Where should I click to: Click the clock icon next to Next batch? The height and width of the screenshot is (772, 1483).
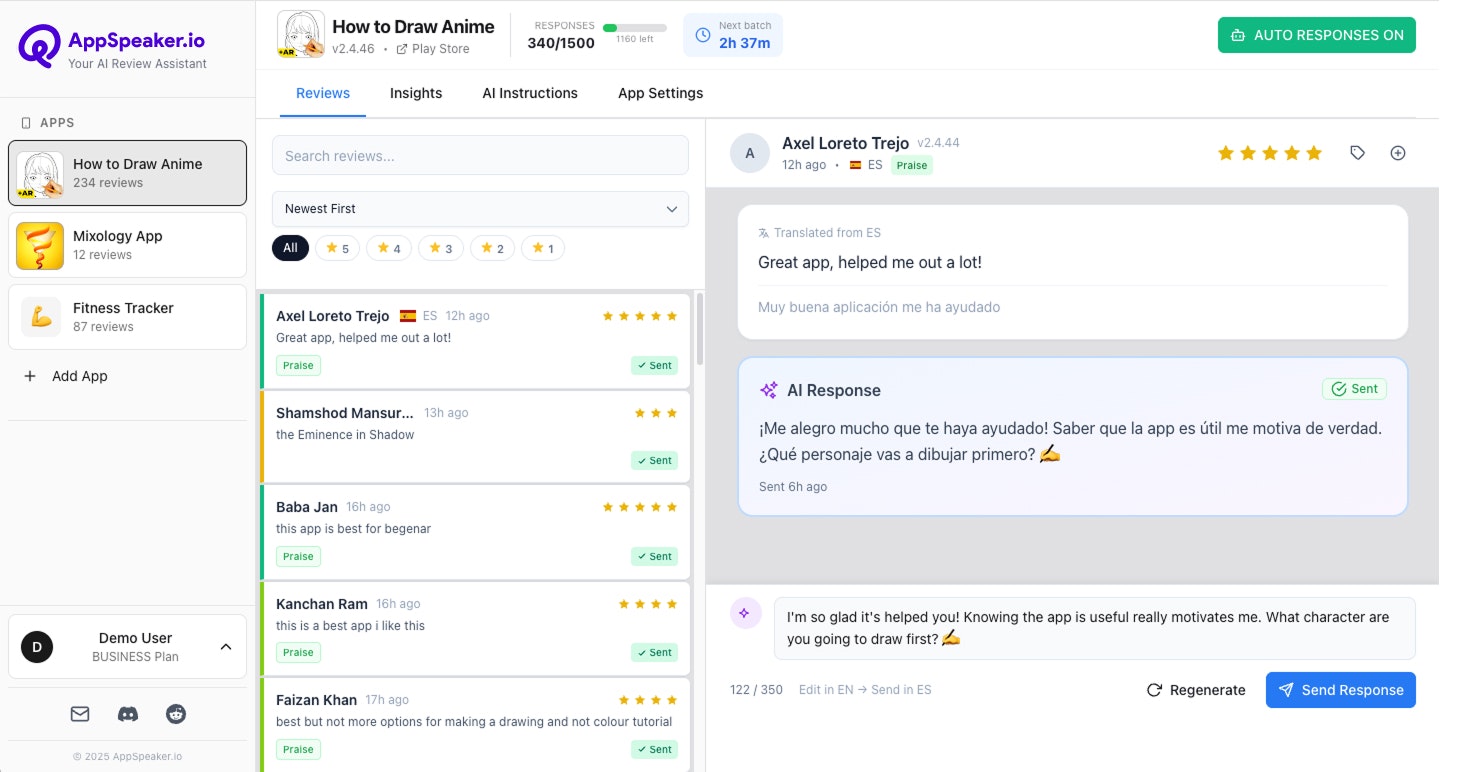click(x=702, y=35)
